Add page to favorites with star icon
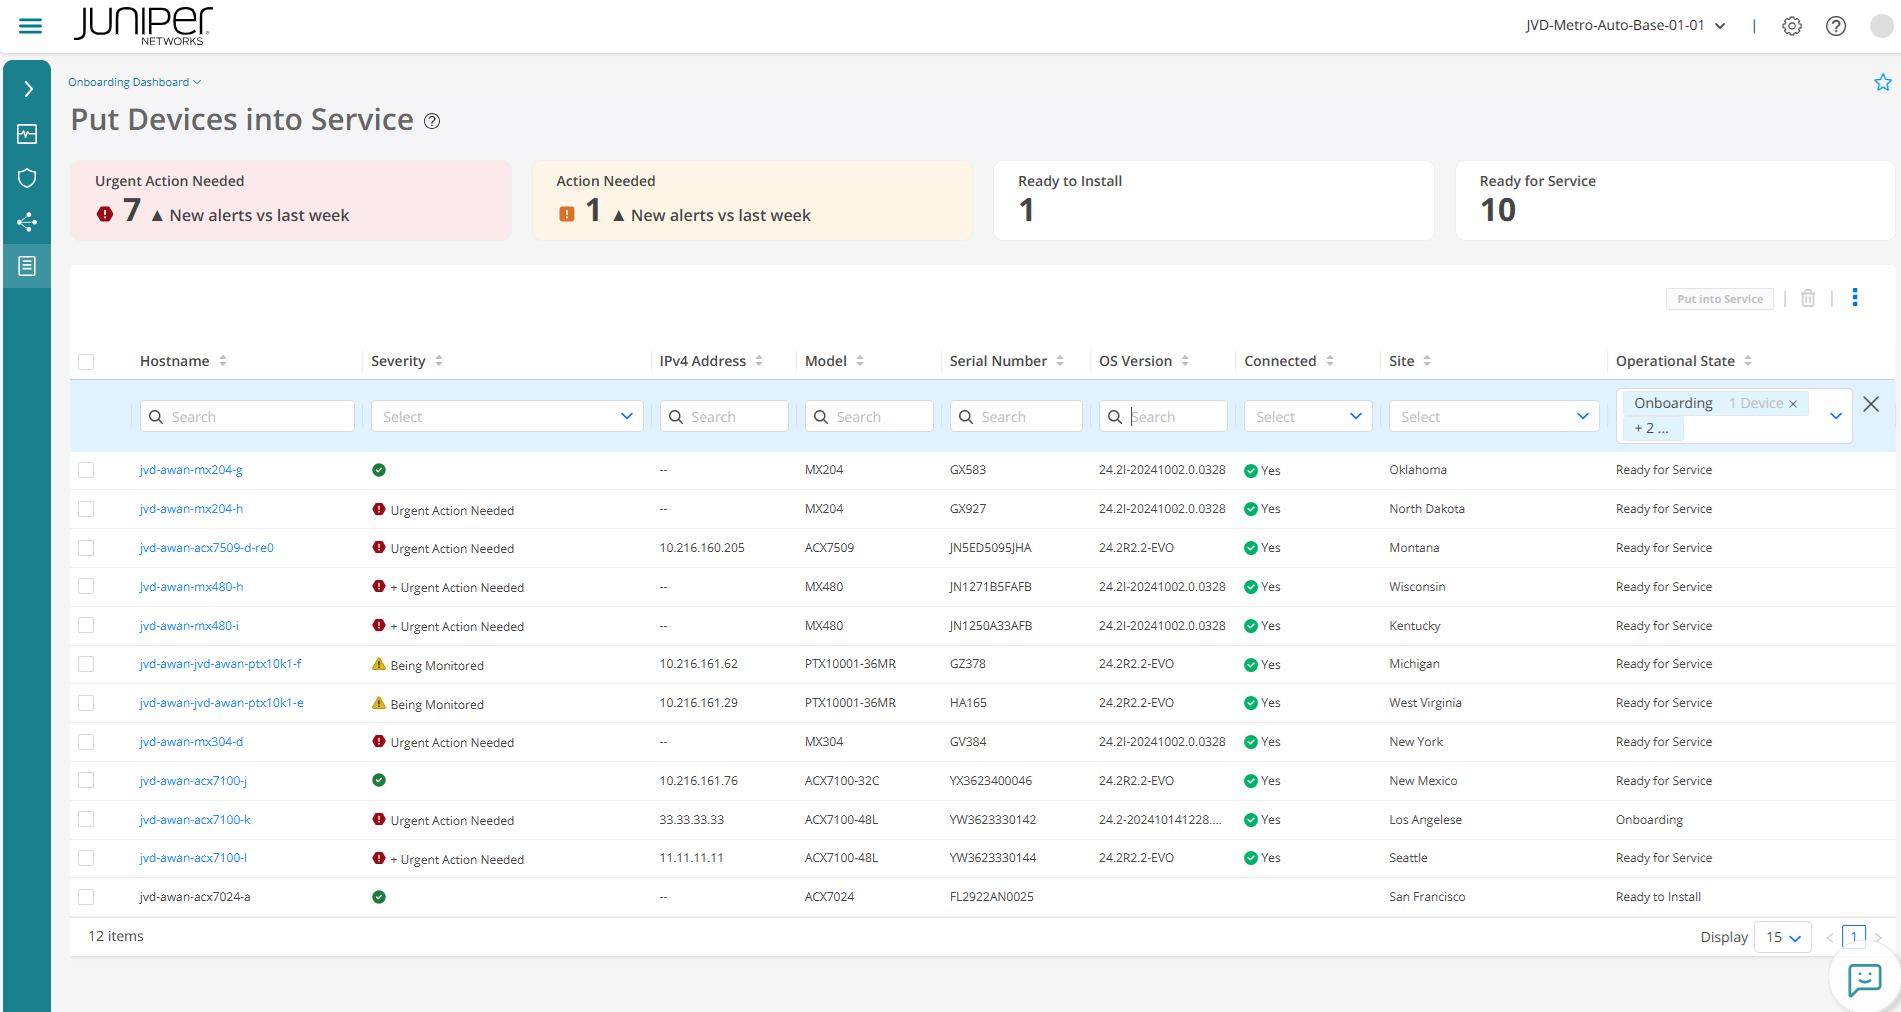 point(1882,83)
